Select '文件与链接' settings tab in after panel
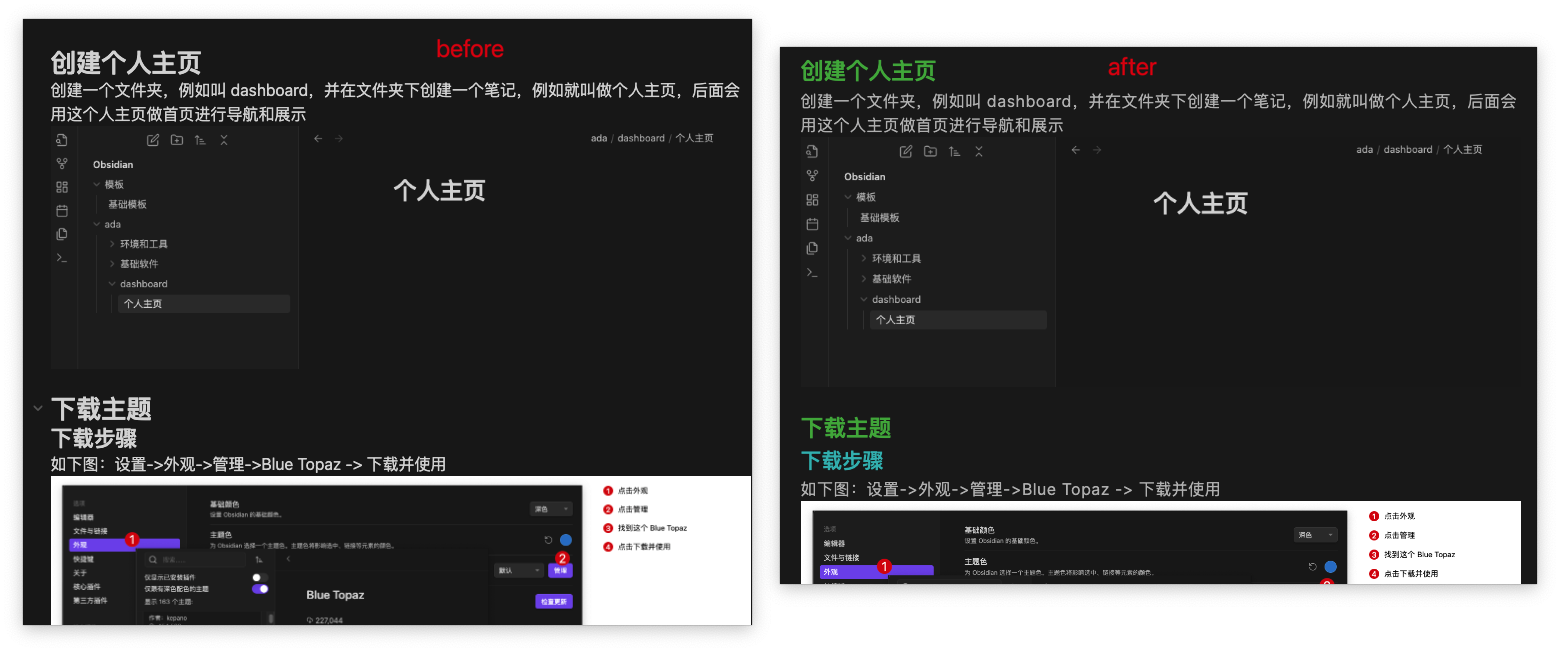Screen dimensions: 1560x652 coord(843,557)
